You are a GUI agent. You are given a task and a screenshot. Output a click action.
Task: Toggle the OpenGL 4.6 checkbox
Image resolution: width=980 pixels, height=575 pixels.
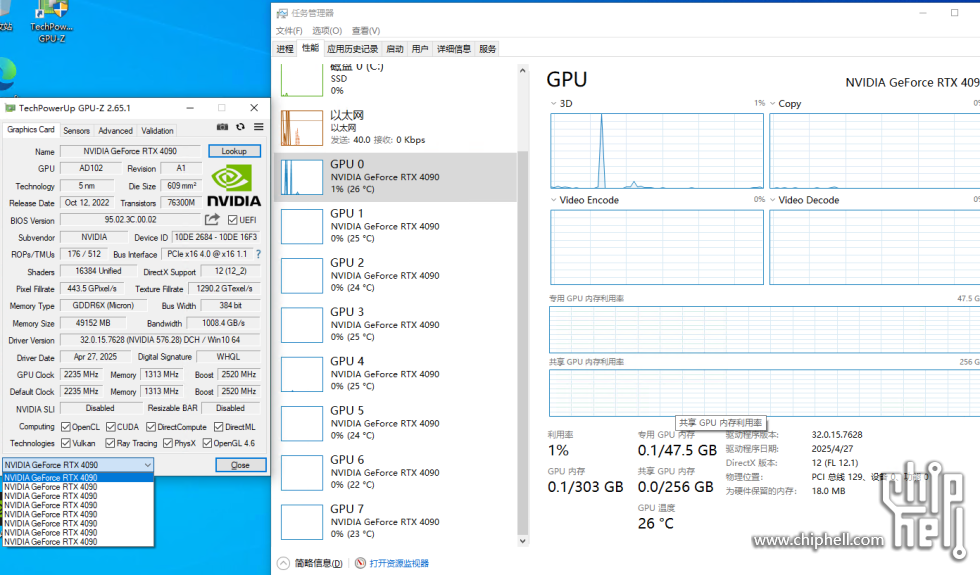[x=208, y=443]
